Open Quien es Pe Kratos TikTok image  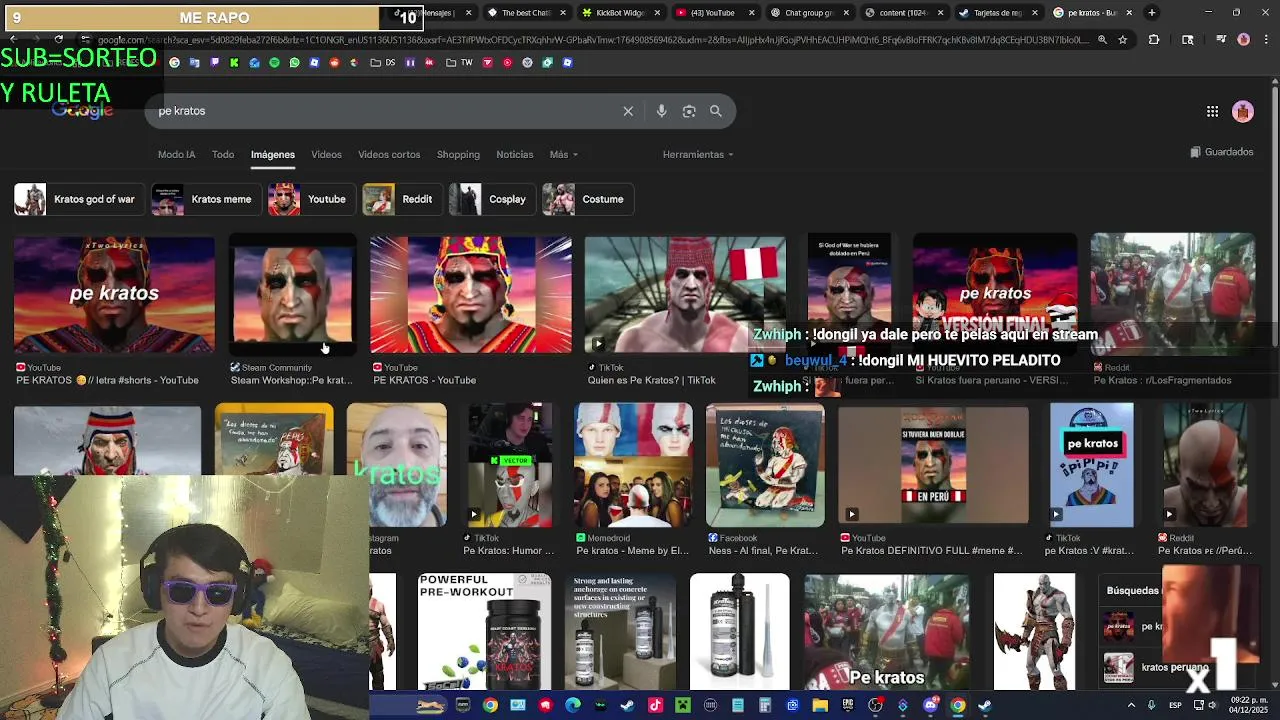685,294
